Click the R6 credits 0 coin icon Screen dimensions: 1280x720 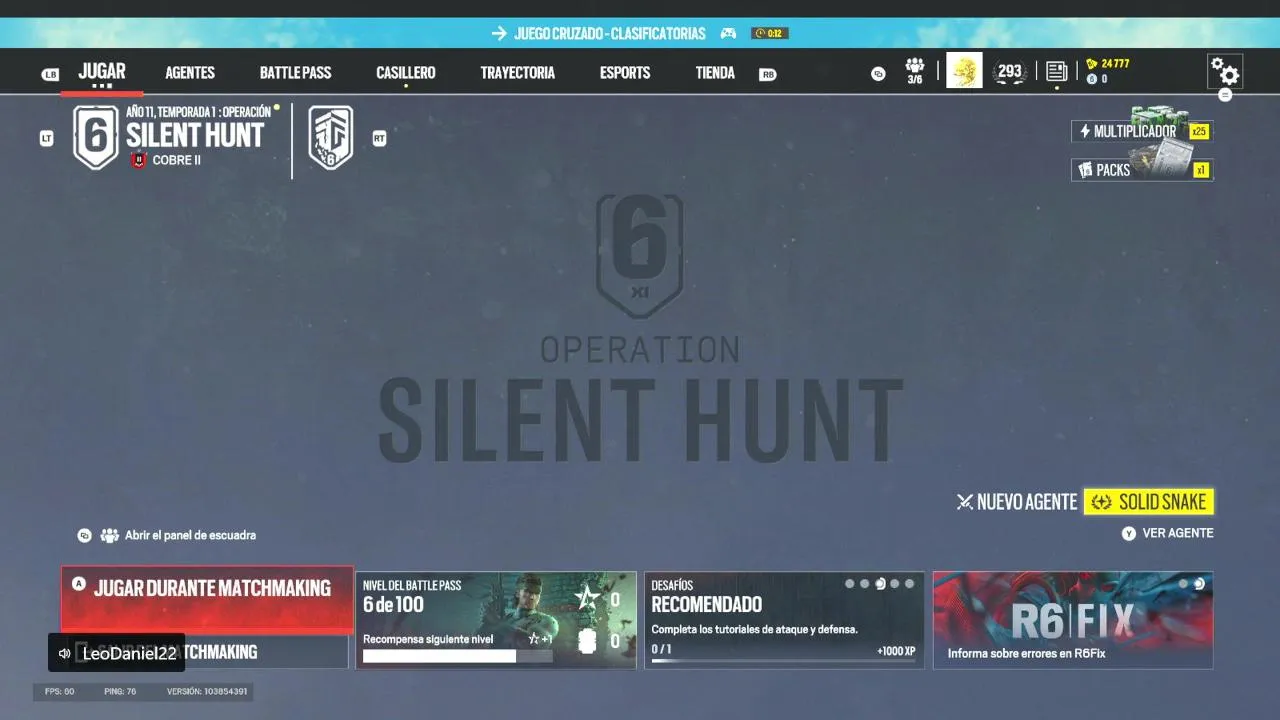pyautogui.click(x=1092, y=79)
